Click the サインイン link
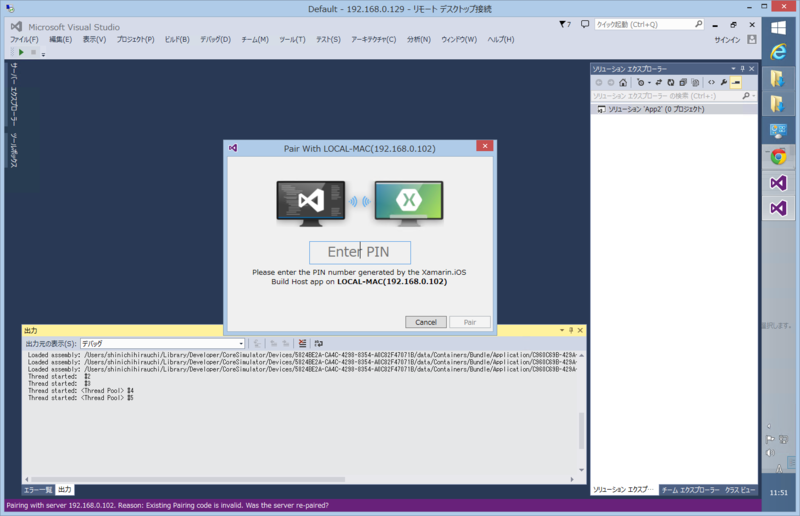Screen dimensions: 800x516 coord(727,40)
